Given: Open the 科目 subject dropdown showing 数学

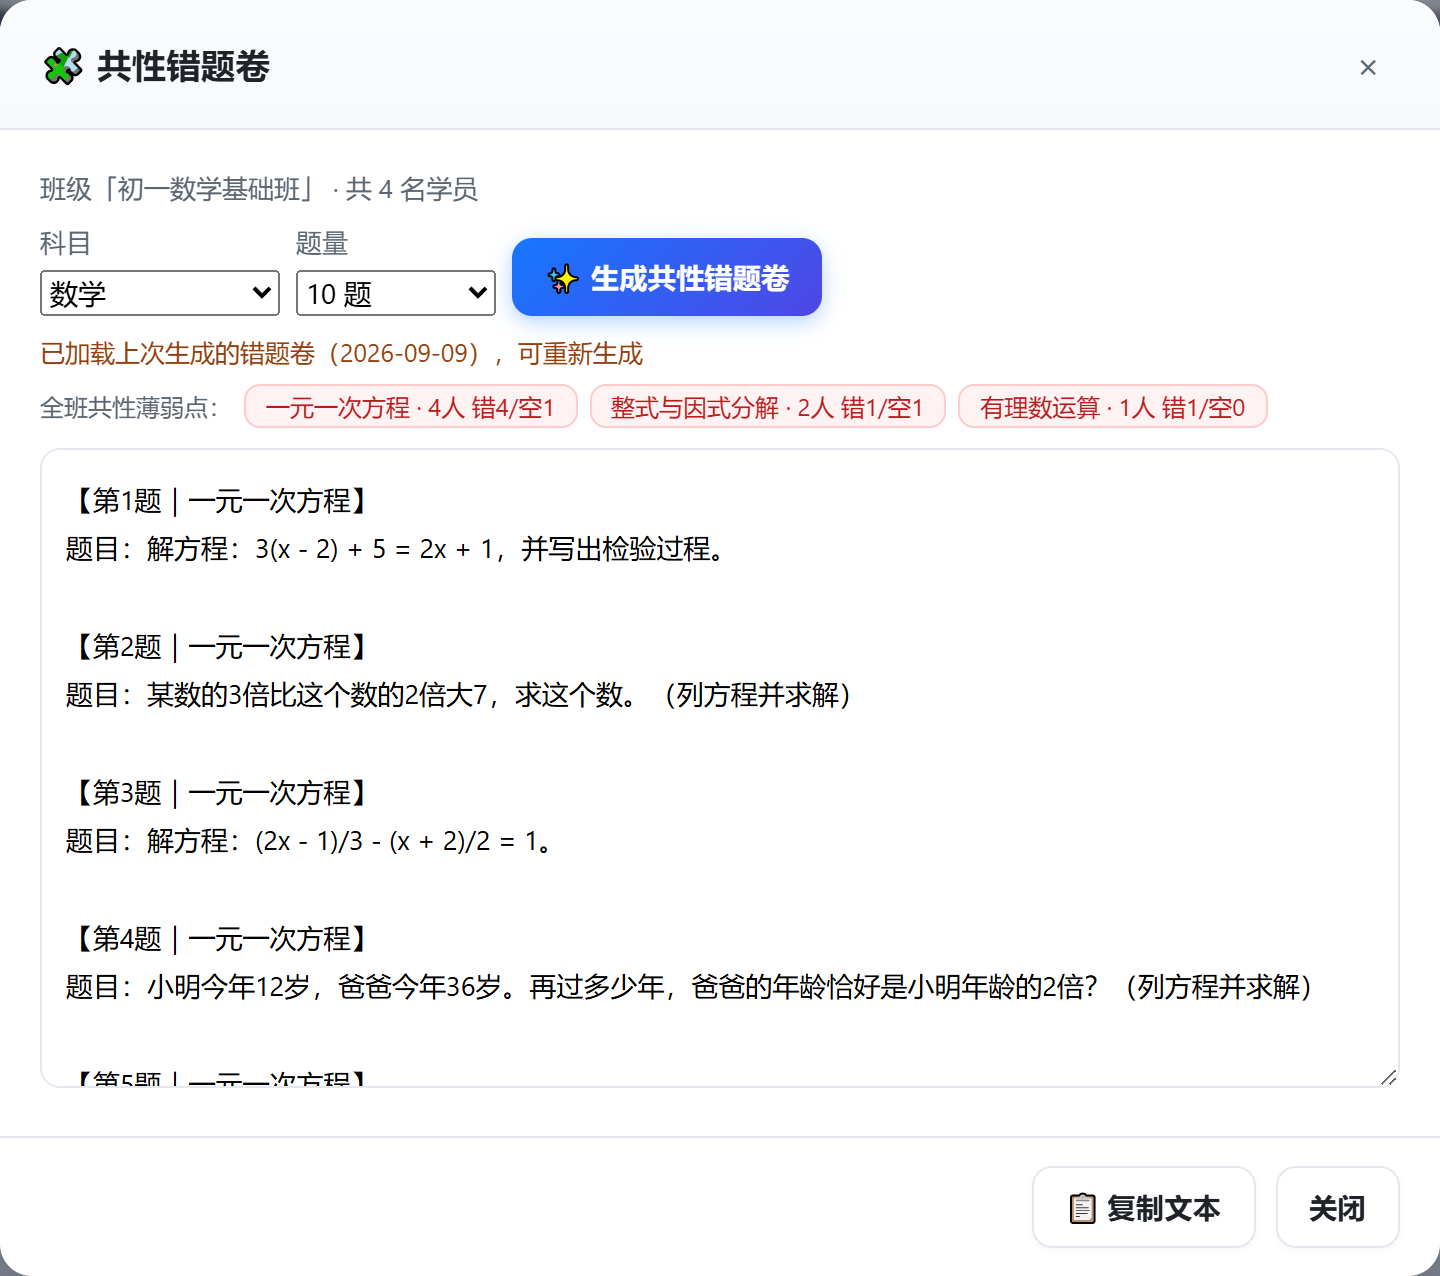Looking at the screenshot, I should pos(160,293).
